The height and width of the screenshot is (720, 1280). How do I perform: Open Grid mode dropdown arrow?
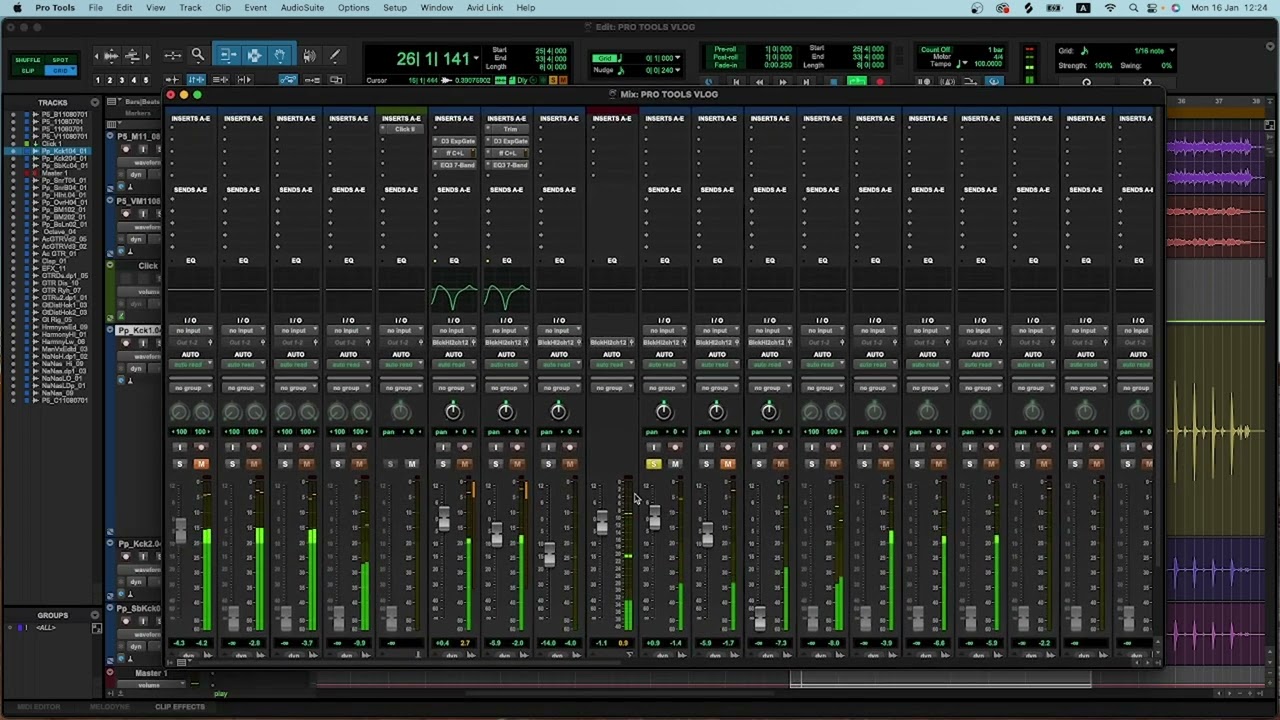click(75, 70)
